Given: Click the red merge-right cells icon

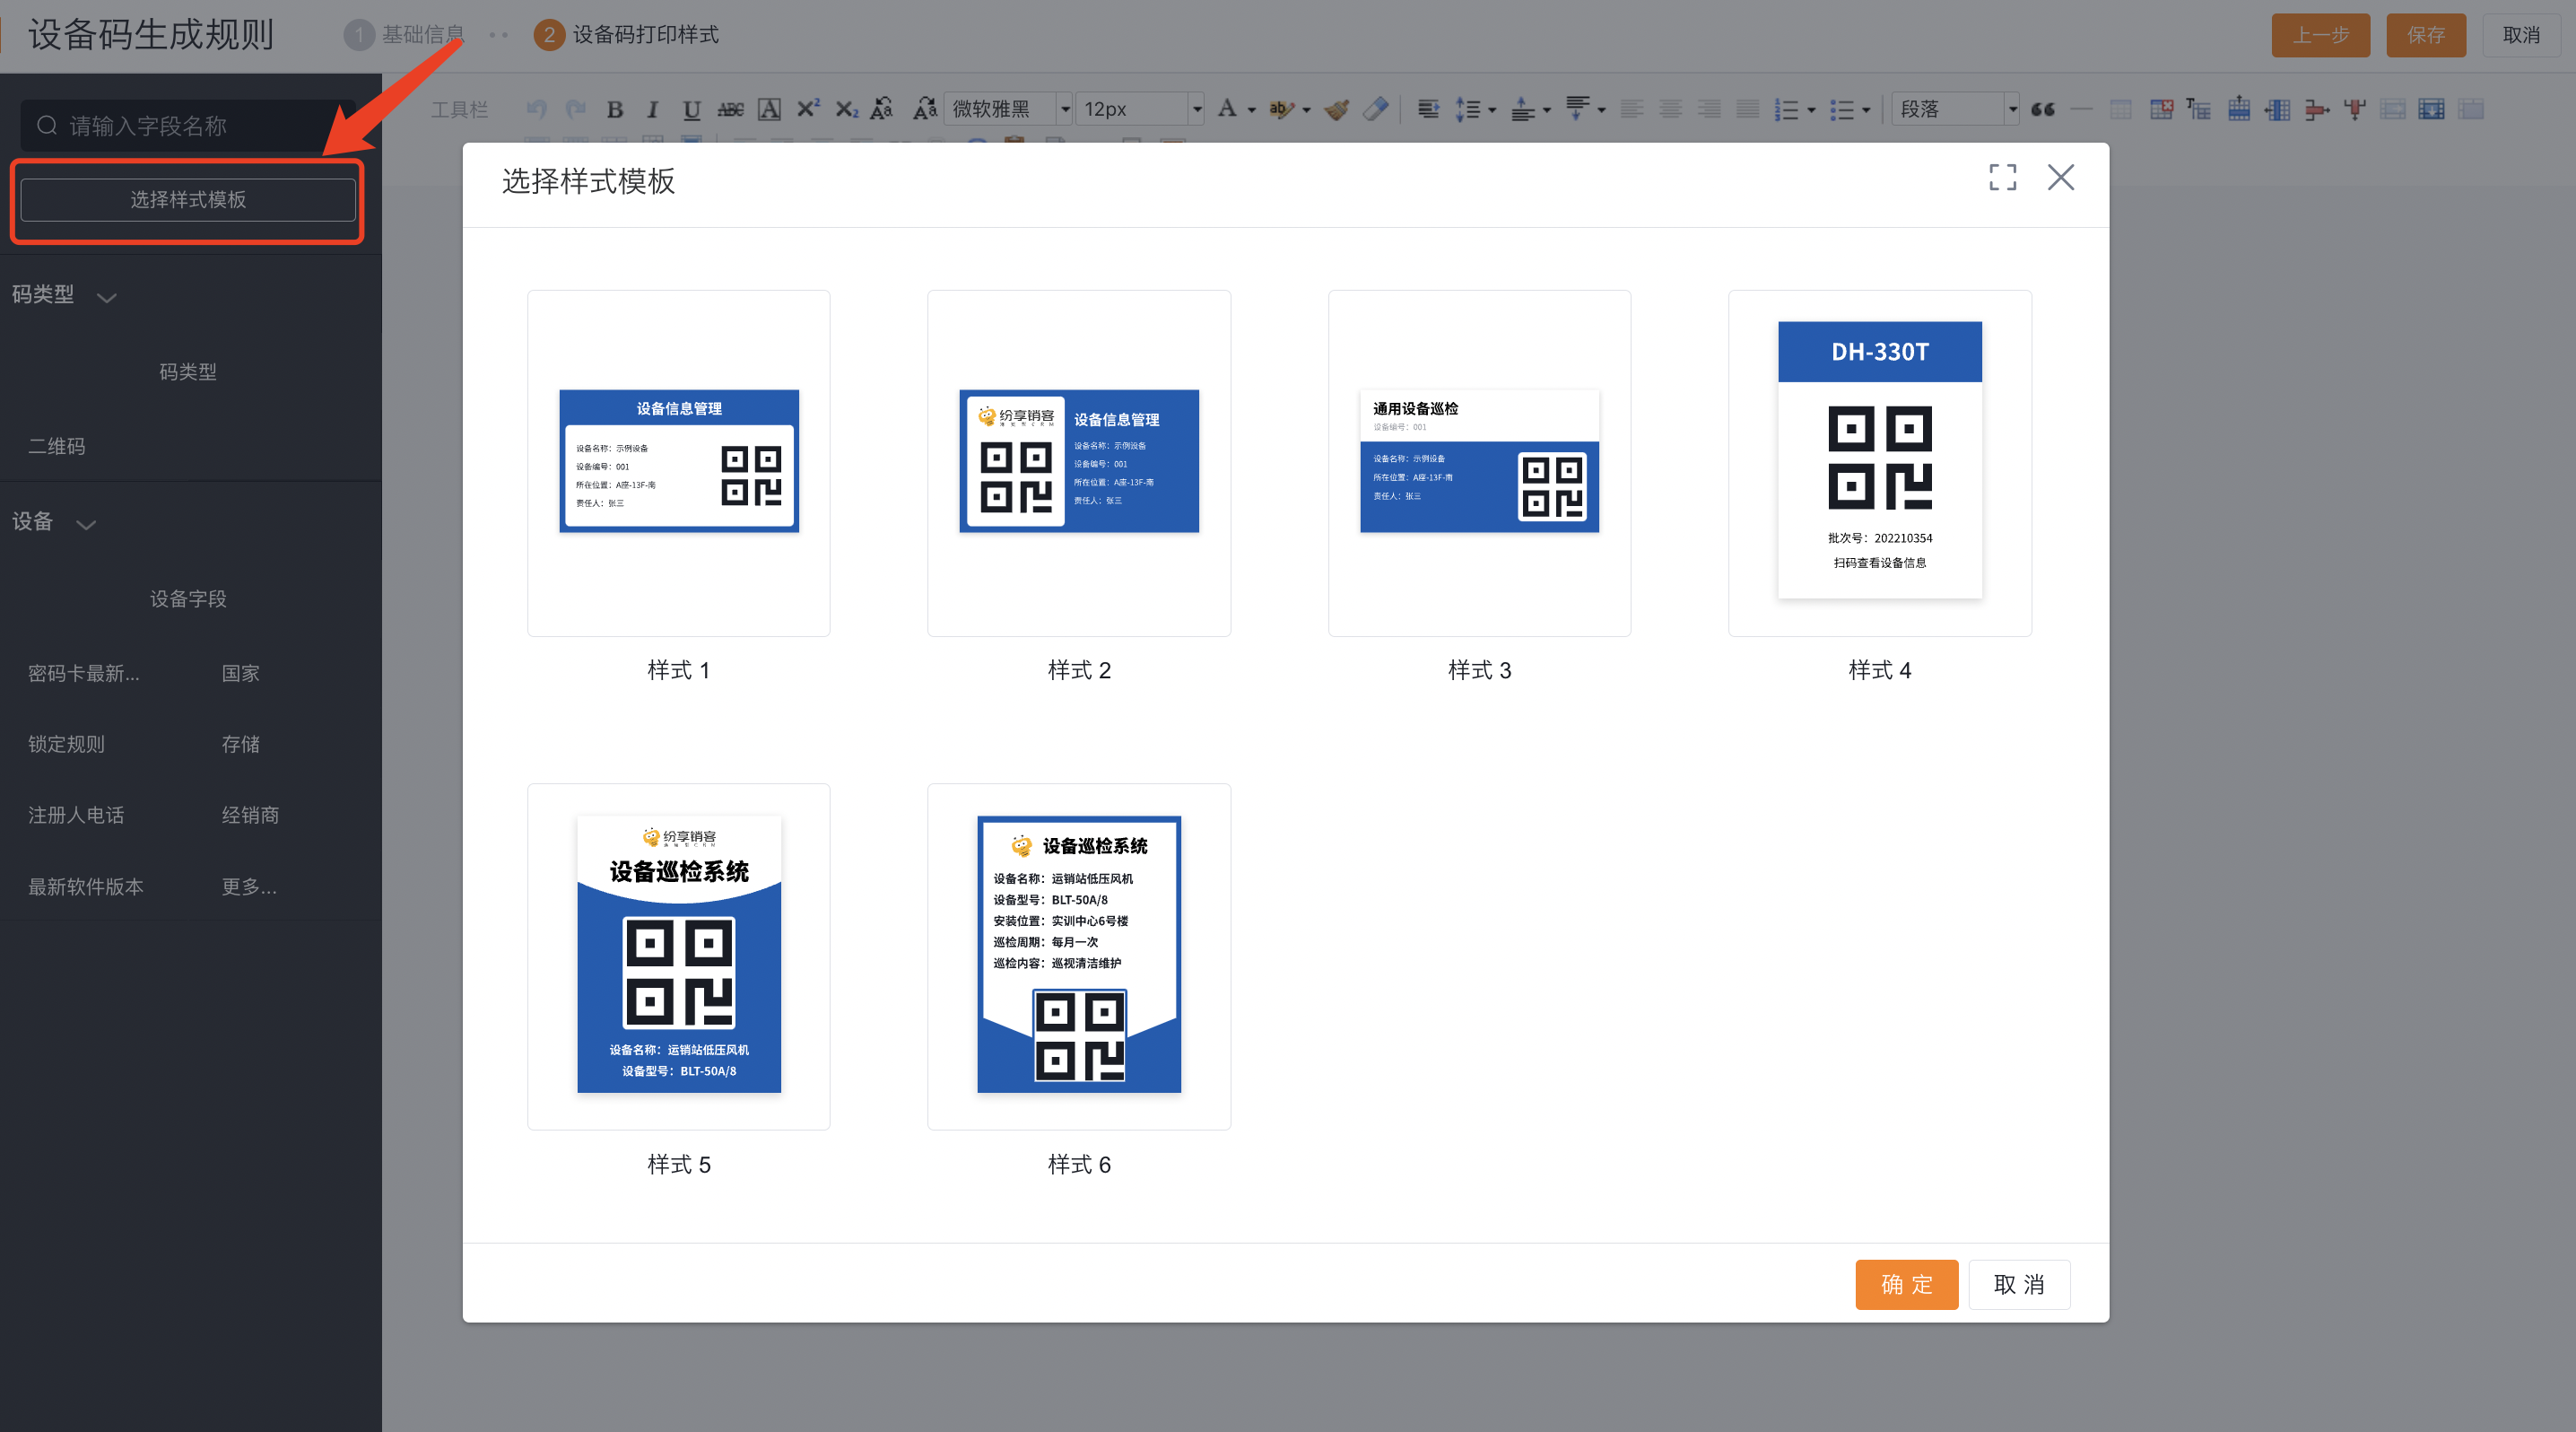Looking at the screenshot, I should click(x=2316, y=109).
